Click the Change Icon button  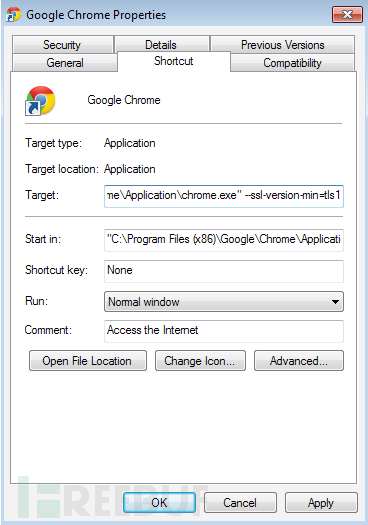tap(200, 361)
